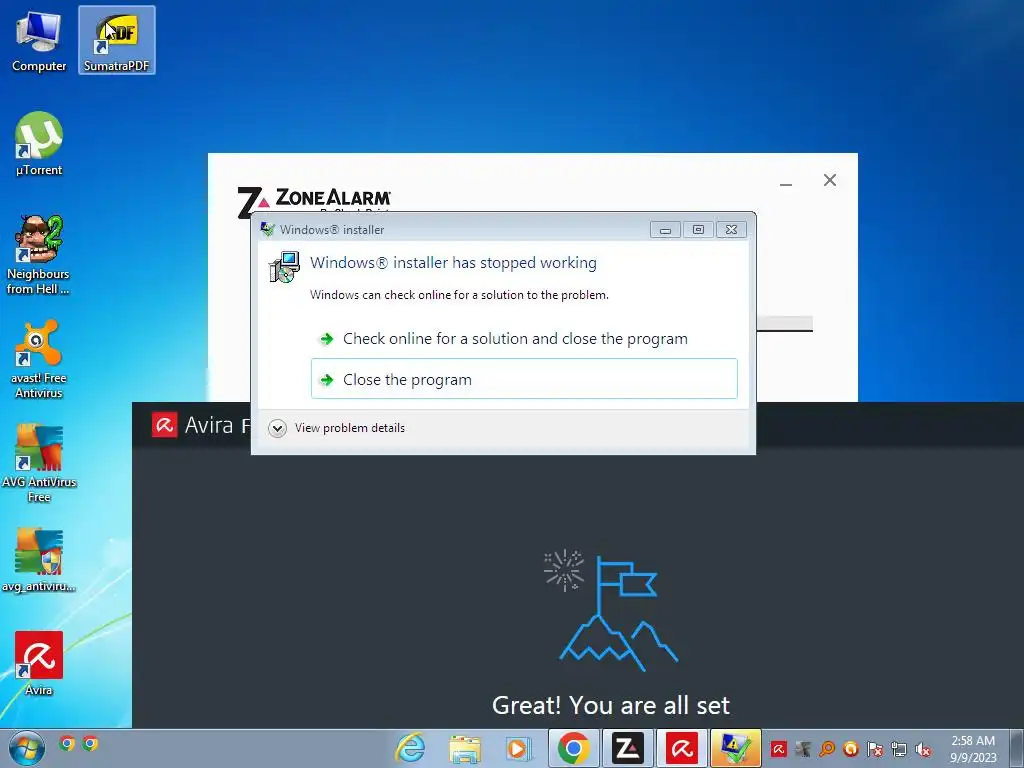Close the Windows installer error dialog
The height and width of the screenshot is (768, 1024).
coord(731,229)
